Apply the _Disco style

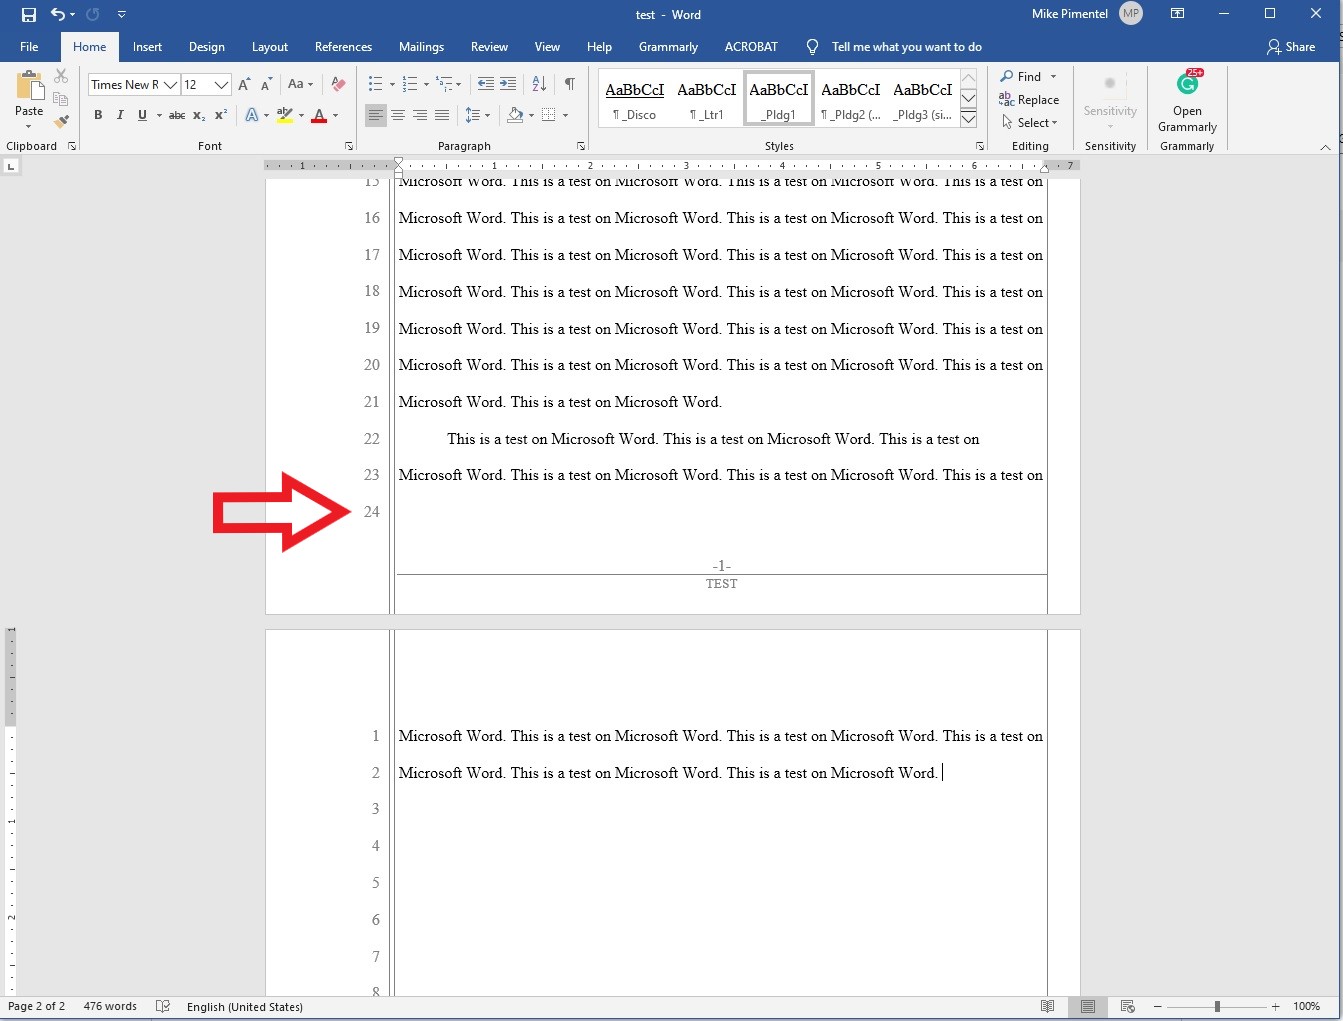635,98
